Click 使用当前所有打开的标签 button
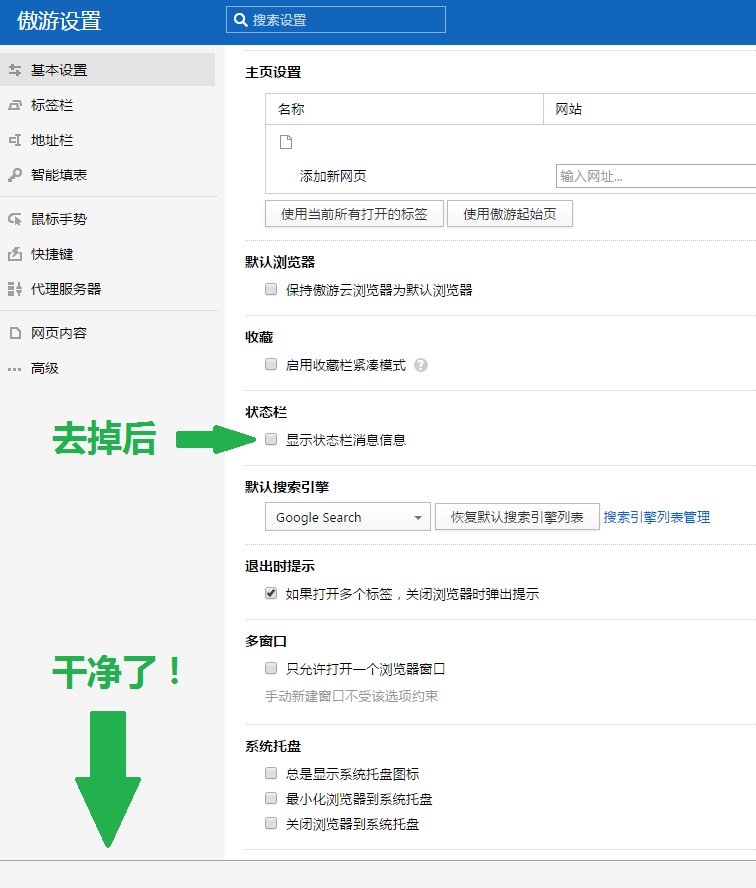Screen dimensions: 756x888 point(354,214)
